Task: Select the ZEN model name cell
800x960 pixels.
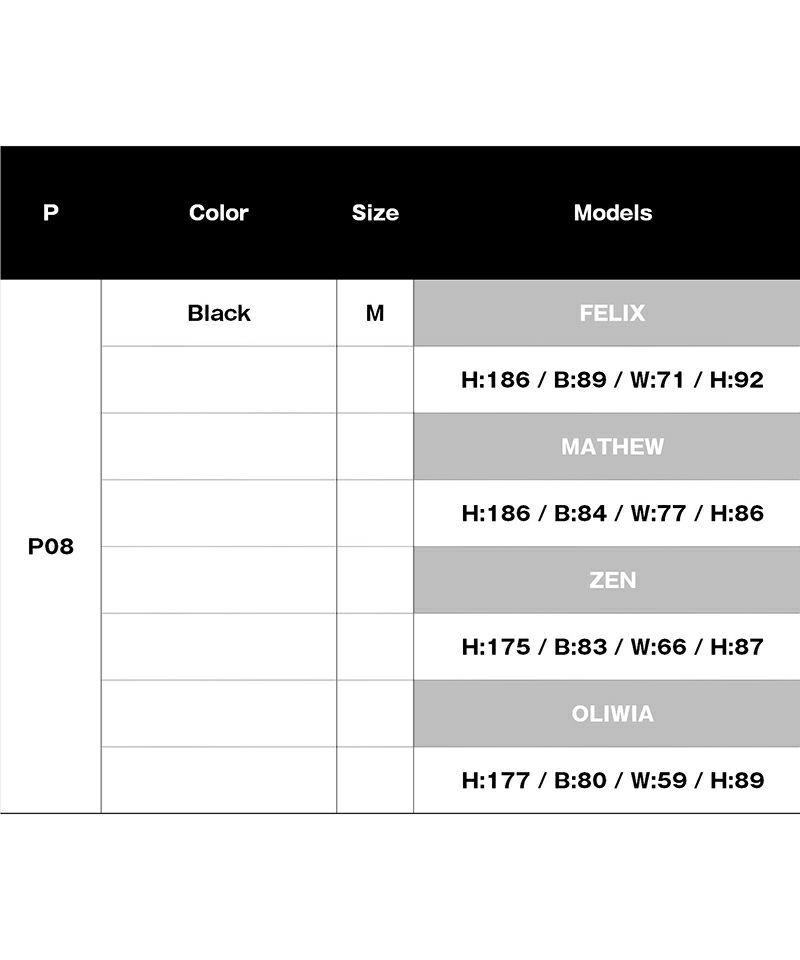Action: tap(612, 580)
